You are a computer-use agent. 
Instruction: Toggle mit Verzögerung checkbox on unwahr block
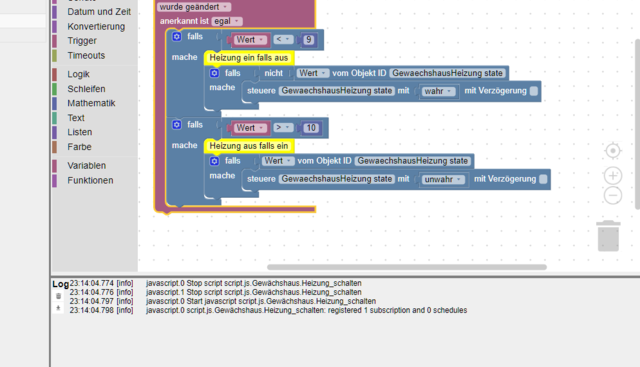tap(543, 179)
